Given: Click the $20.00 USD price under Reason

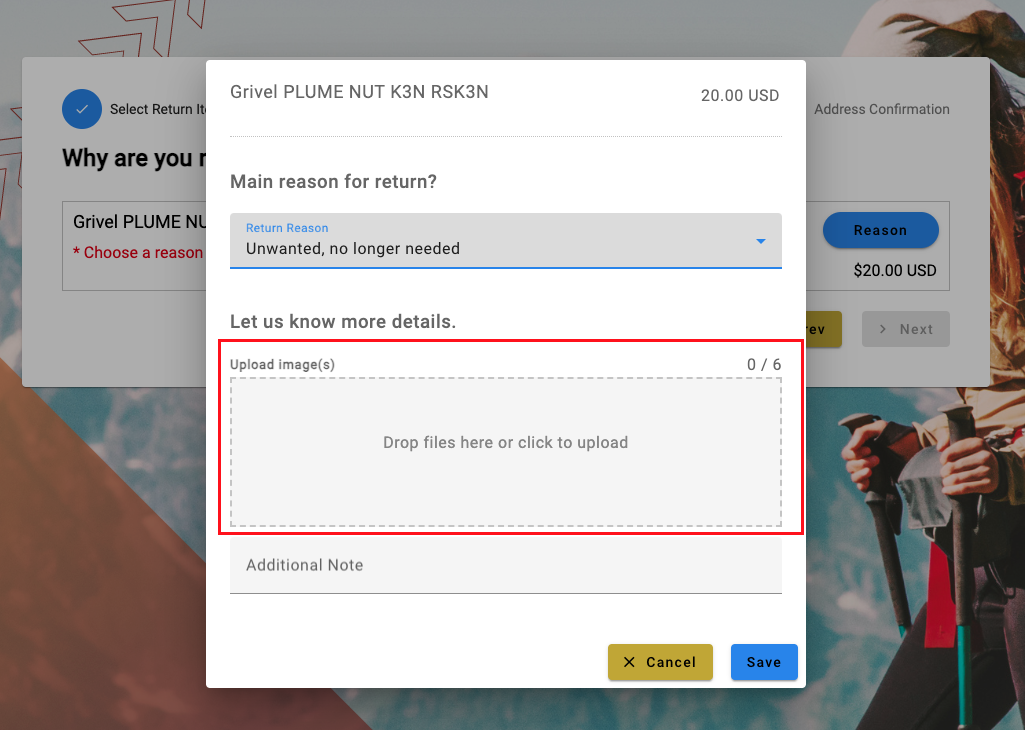Looking at the screenshot, I should click(895, 271).
